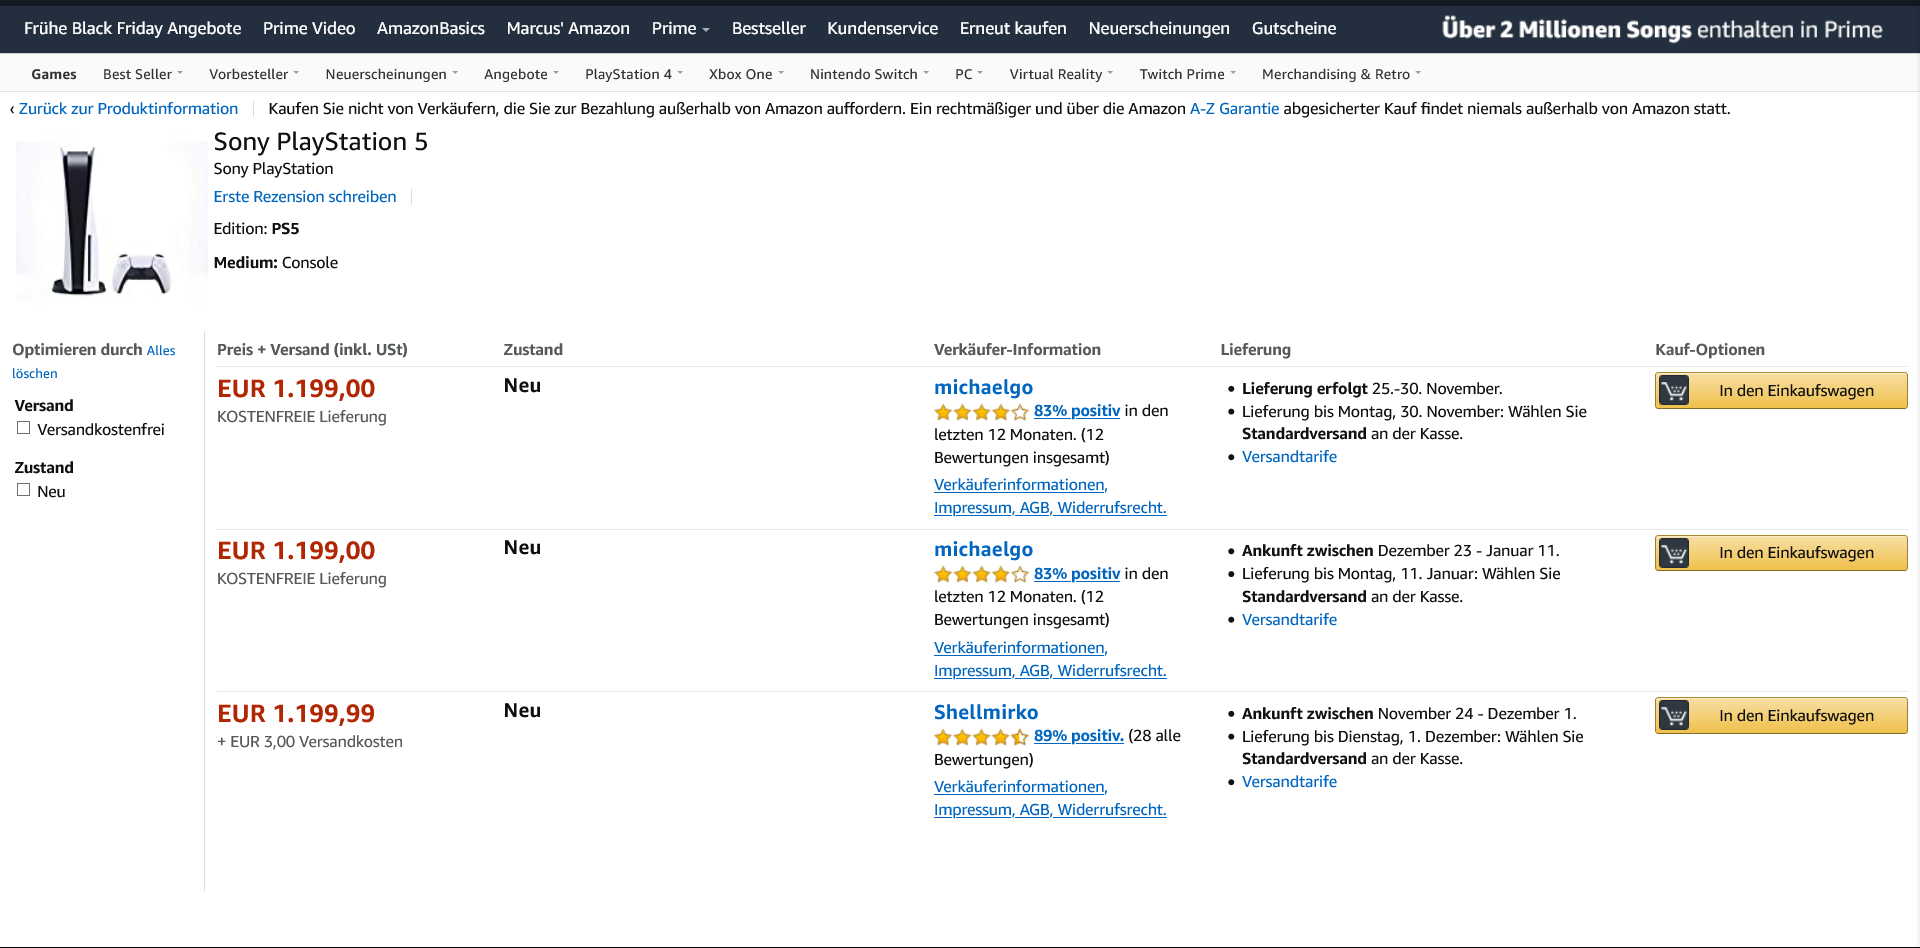1920x948 pixels.
Task: Expand Vorbesteller dropdown
Action: (254, 74)
